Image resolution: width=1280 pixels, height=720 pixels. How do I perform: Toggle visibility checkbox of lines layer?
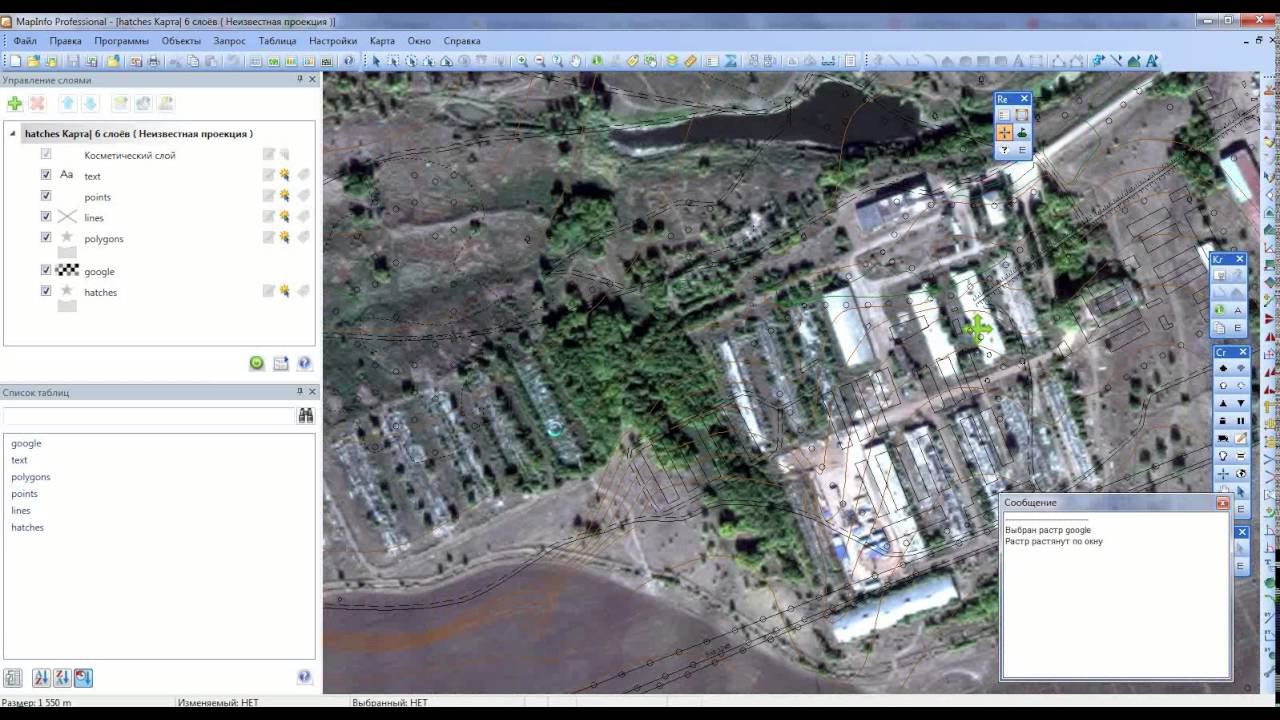46,216
